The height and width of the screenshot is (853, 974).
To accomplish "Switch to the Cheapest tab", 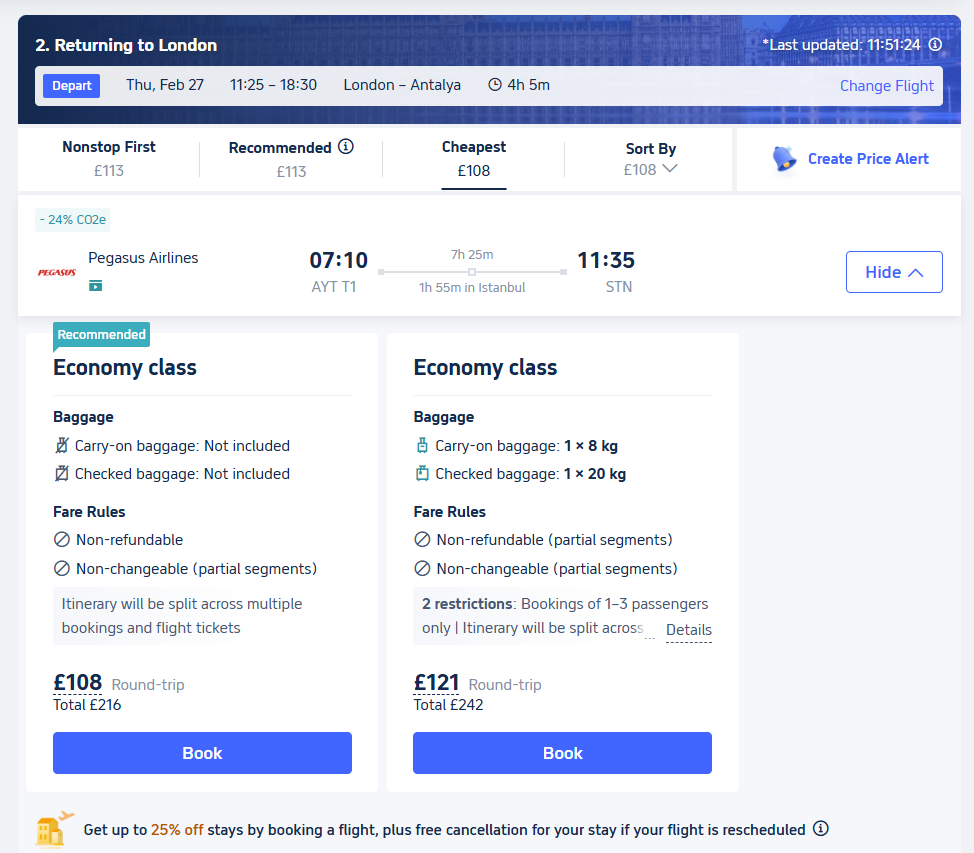I will pos(474,158).
